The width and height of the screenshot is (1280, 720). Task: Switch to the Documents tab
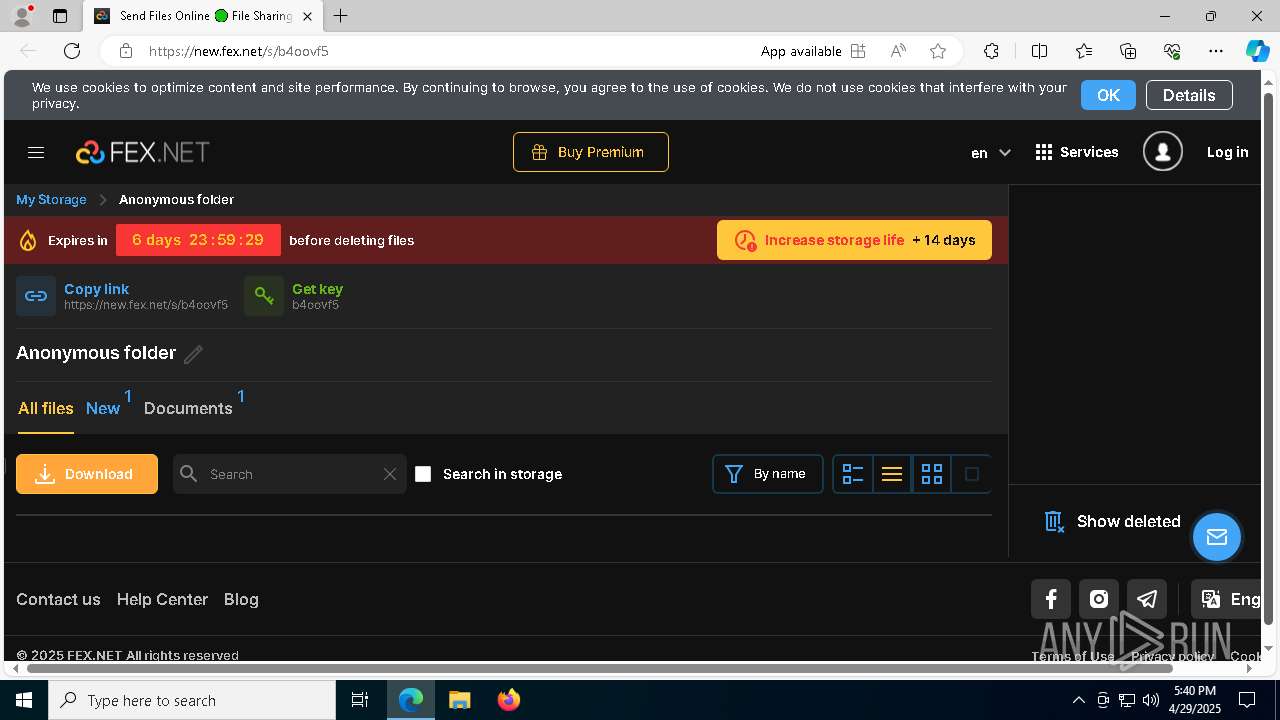point(188,408)
